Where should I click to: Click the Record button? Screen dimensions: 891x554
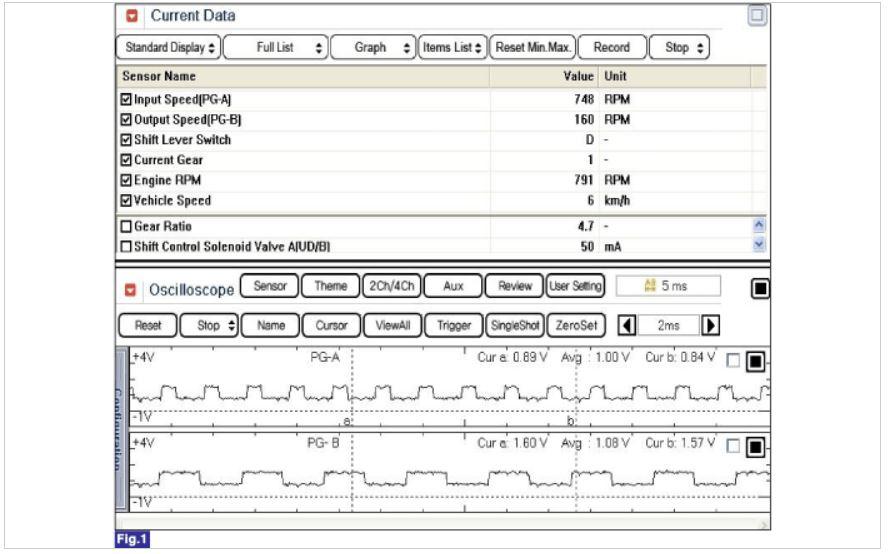click(x=612, y=48)
